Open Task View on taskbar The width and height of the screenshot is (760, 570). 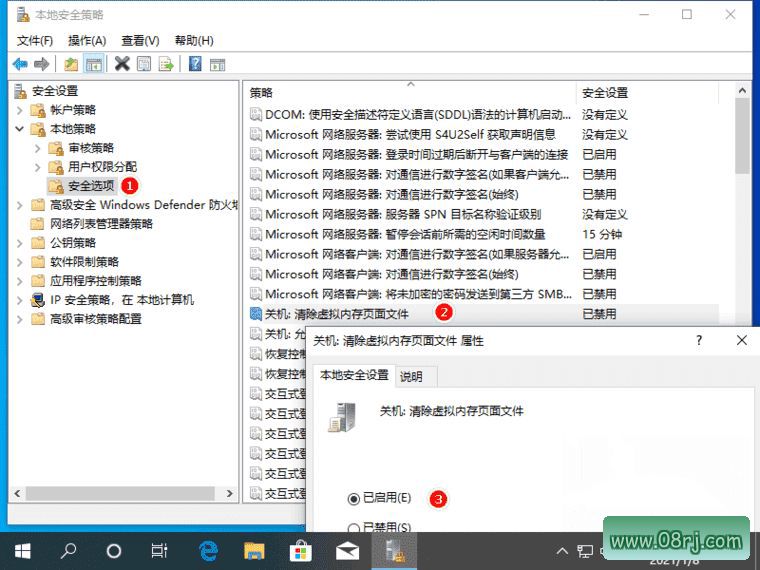click(x=159, y=551)
